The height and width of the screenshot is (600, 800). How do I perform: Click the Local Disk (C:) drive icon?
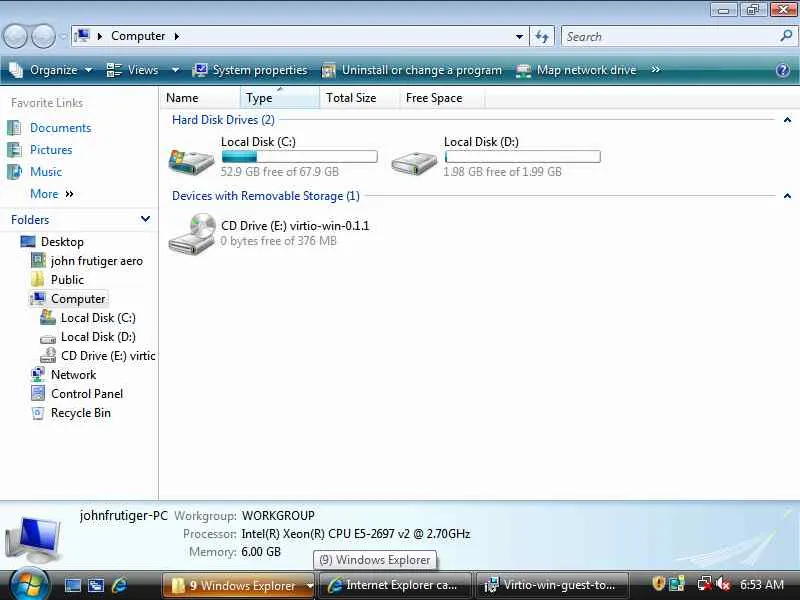(x=191, y=161)
